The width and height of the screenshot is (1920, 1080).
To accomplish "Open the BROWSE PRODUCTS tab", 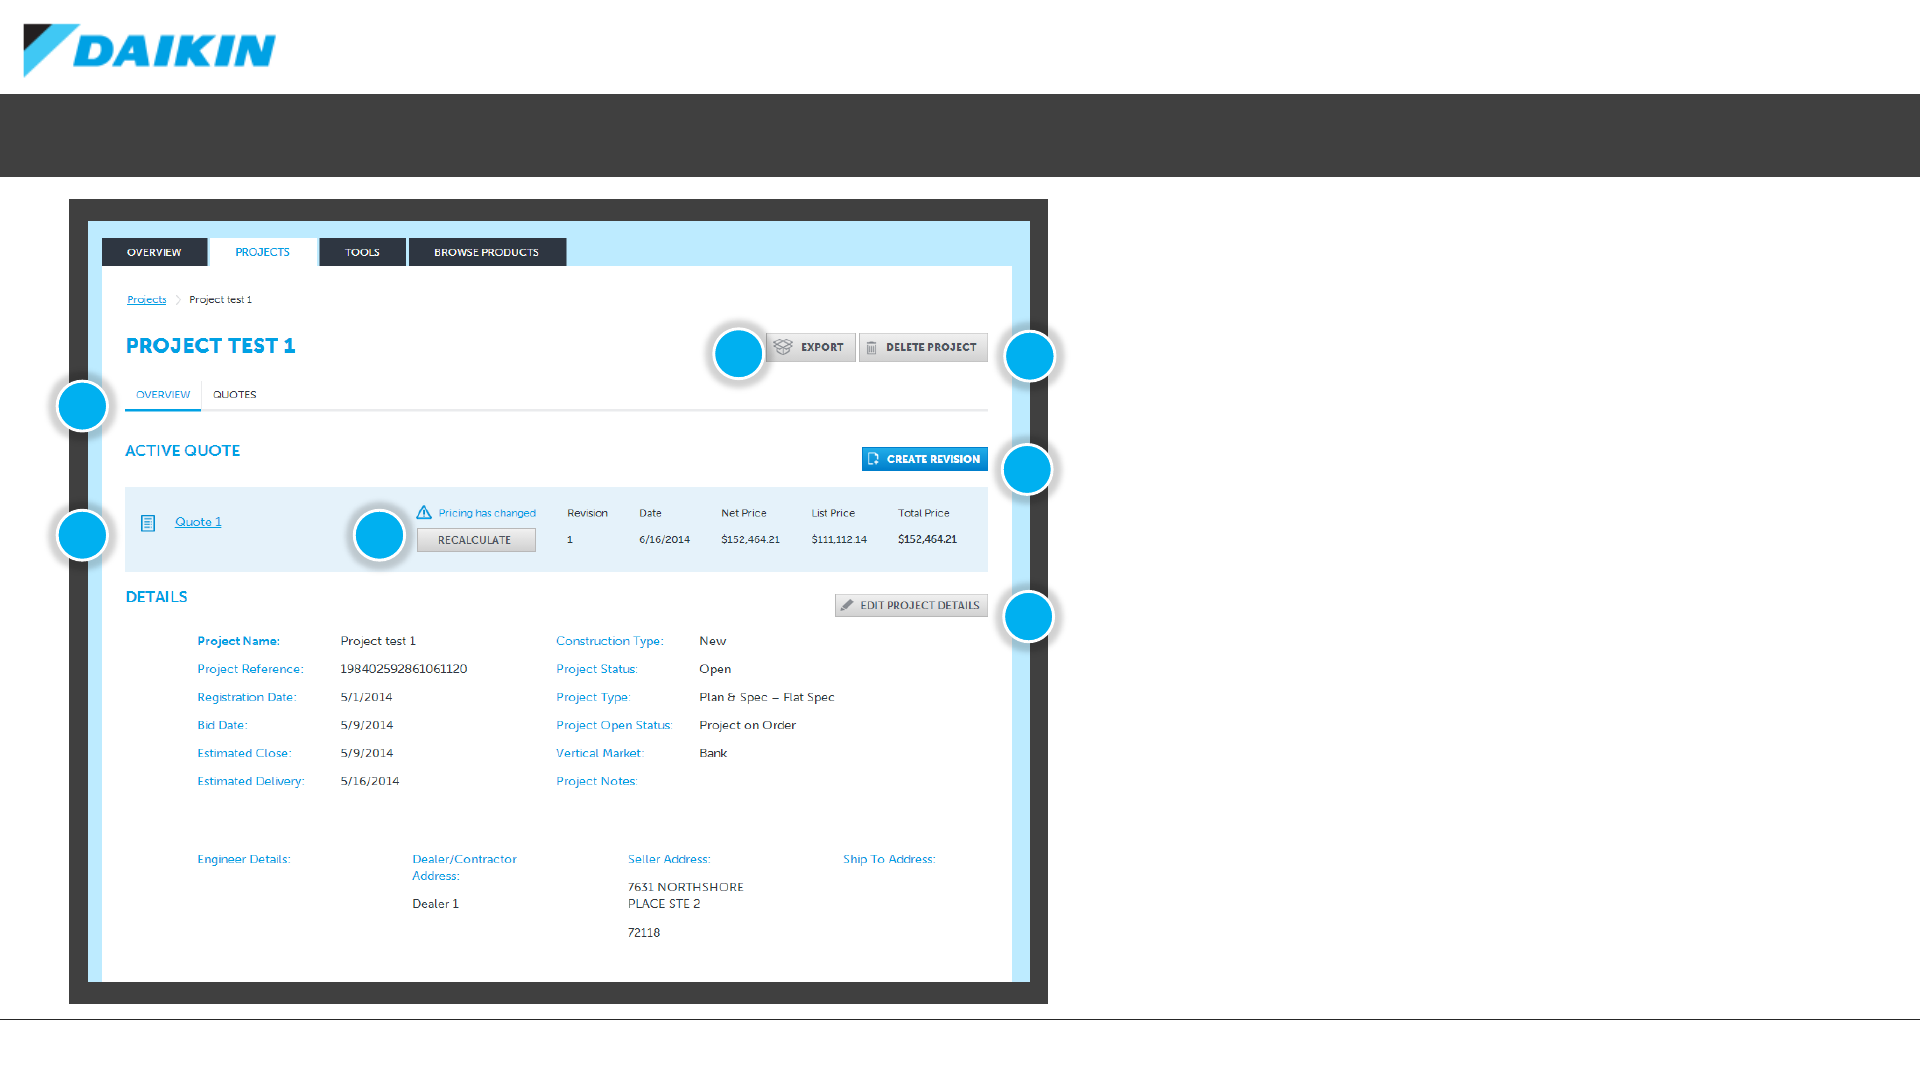I will (x=486, y=252).
